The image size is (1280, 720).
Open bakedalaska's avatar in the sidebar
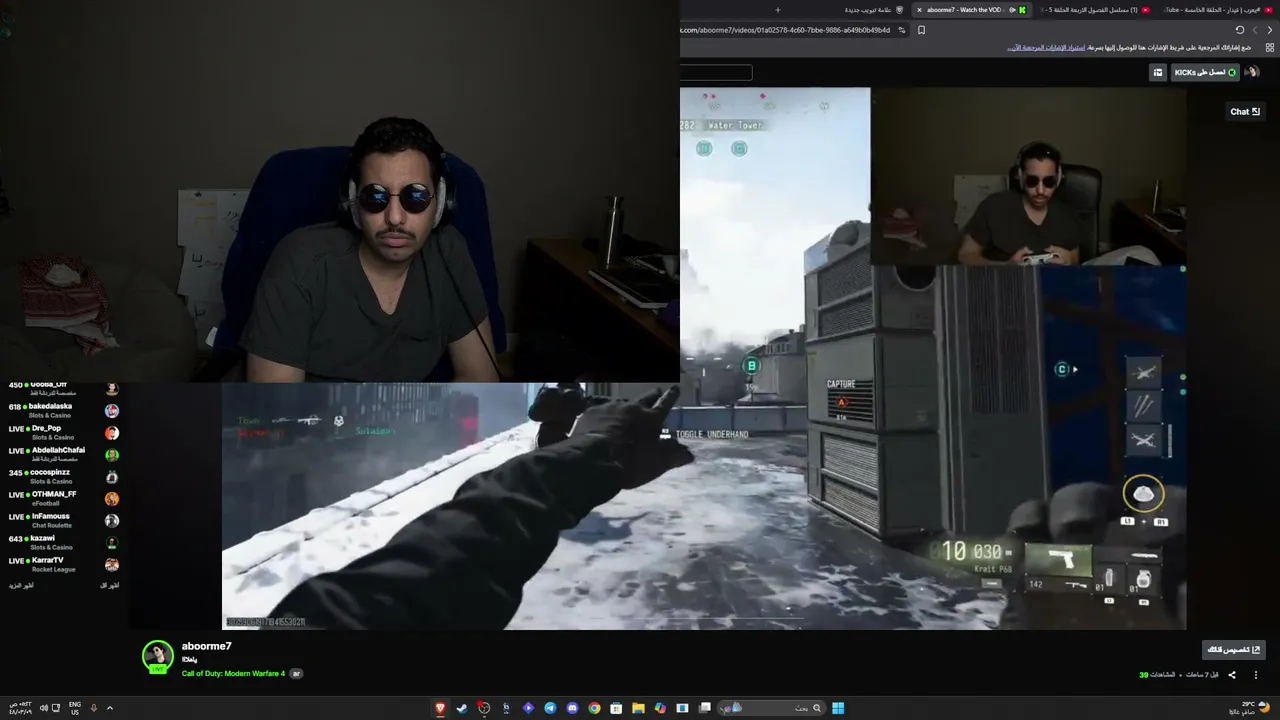point(112,411)
